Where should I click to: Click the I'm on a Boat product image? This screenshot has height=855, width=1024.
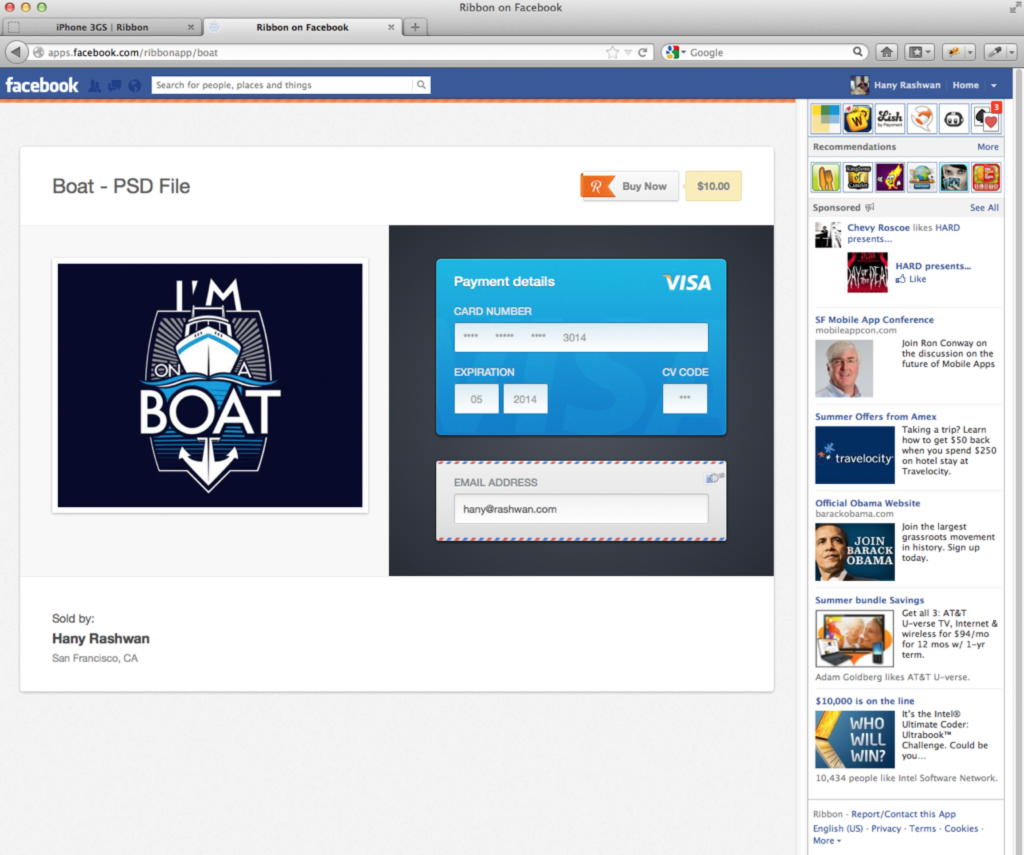(210, 385)
